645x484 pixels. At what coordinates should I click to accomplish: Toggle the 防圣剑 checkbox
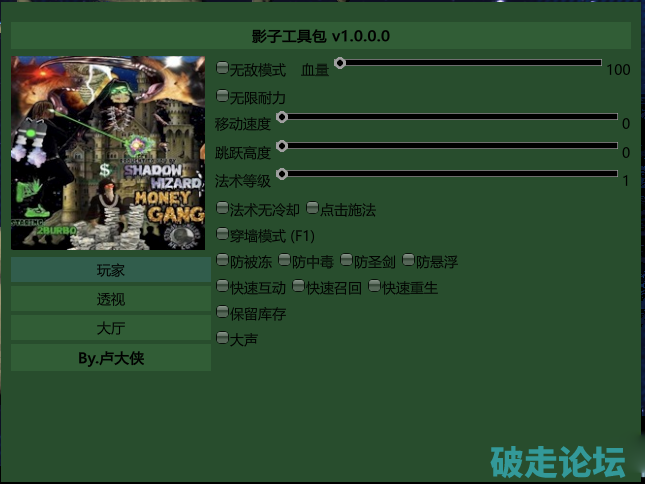point(346,261)
